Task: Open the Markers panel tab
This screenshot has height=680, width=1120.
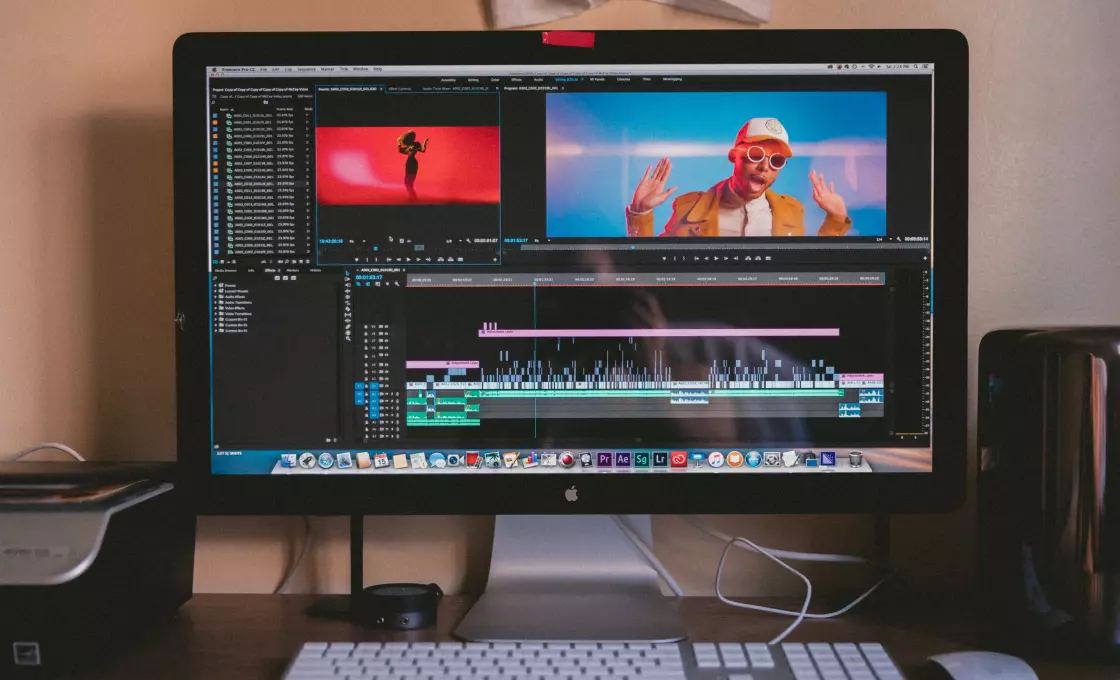Action: coord(293,270)
